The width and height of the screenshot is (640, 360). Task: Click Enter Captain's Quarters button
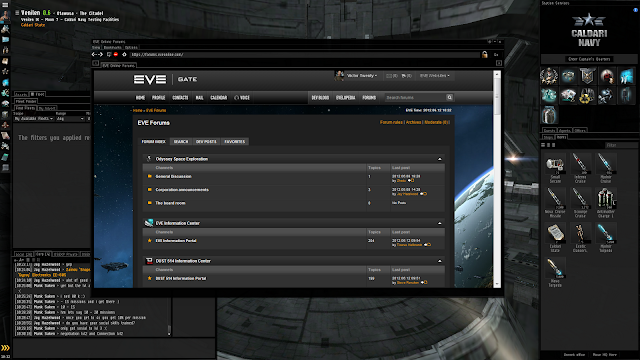(589, 59)
